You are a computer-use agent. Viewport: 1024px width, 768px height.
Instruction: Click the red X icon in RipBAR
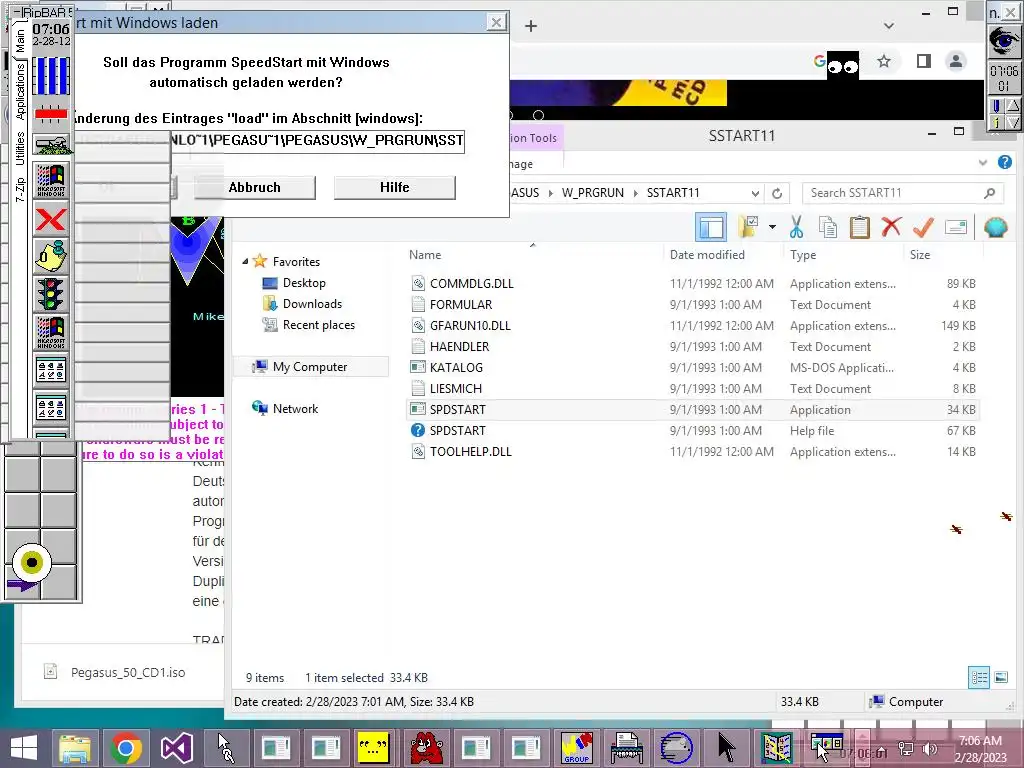pyautogui.click(x=51, y=219)
